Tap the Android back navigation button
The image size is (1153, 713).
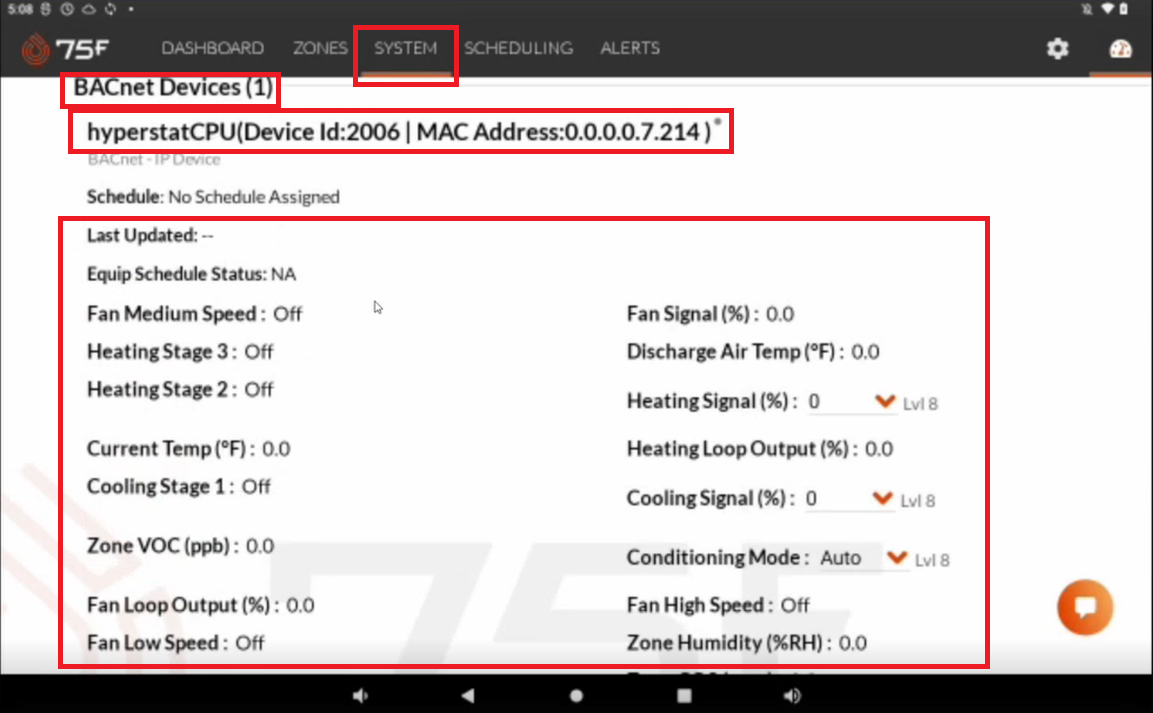[x=468, y=695]
